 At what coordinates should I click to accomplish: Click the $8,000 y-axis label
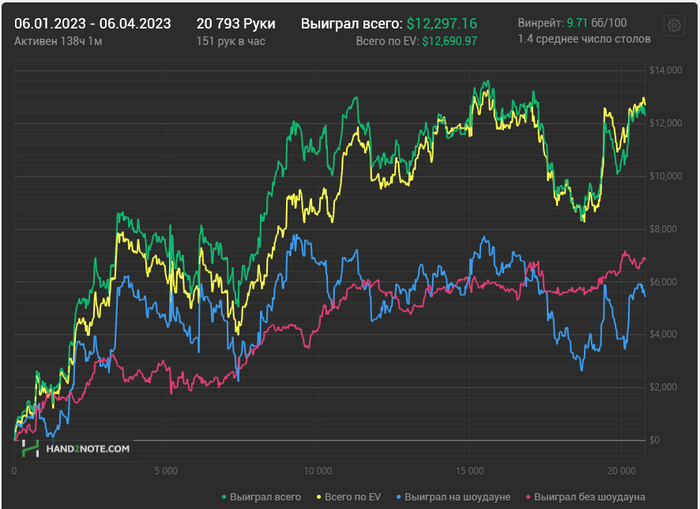666,229
